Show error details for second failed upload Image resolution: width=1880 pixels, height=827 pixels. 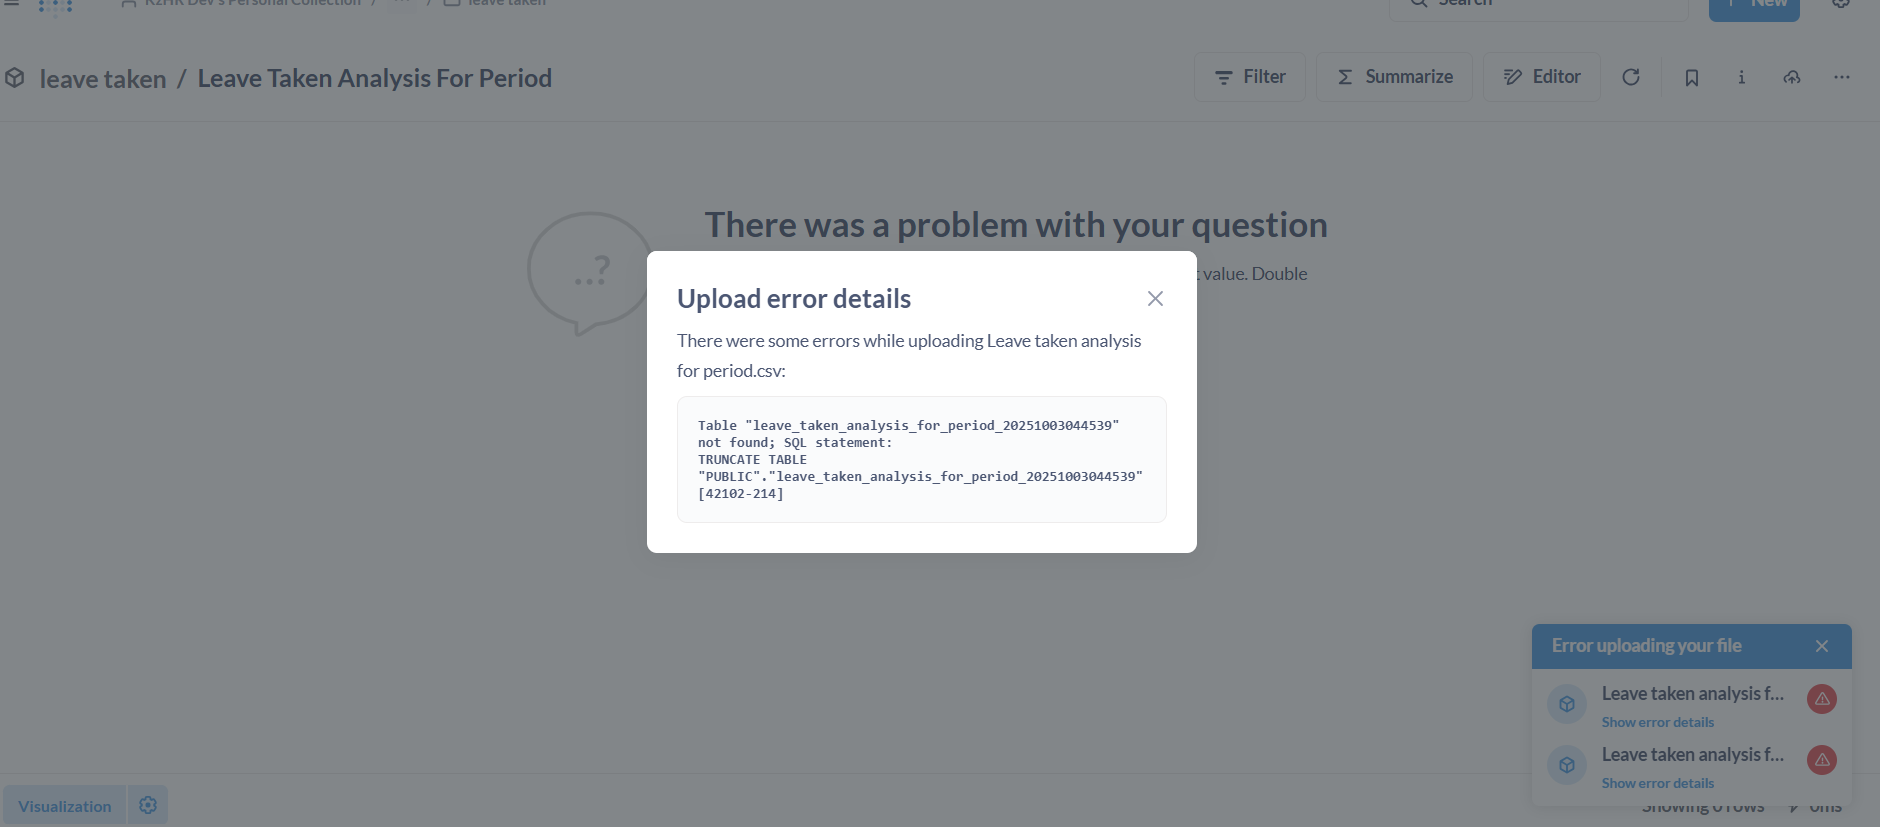click(1657, 783)
